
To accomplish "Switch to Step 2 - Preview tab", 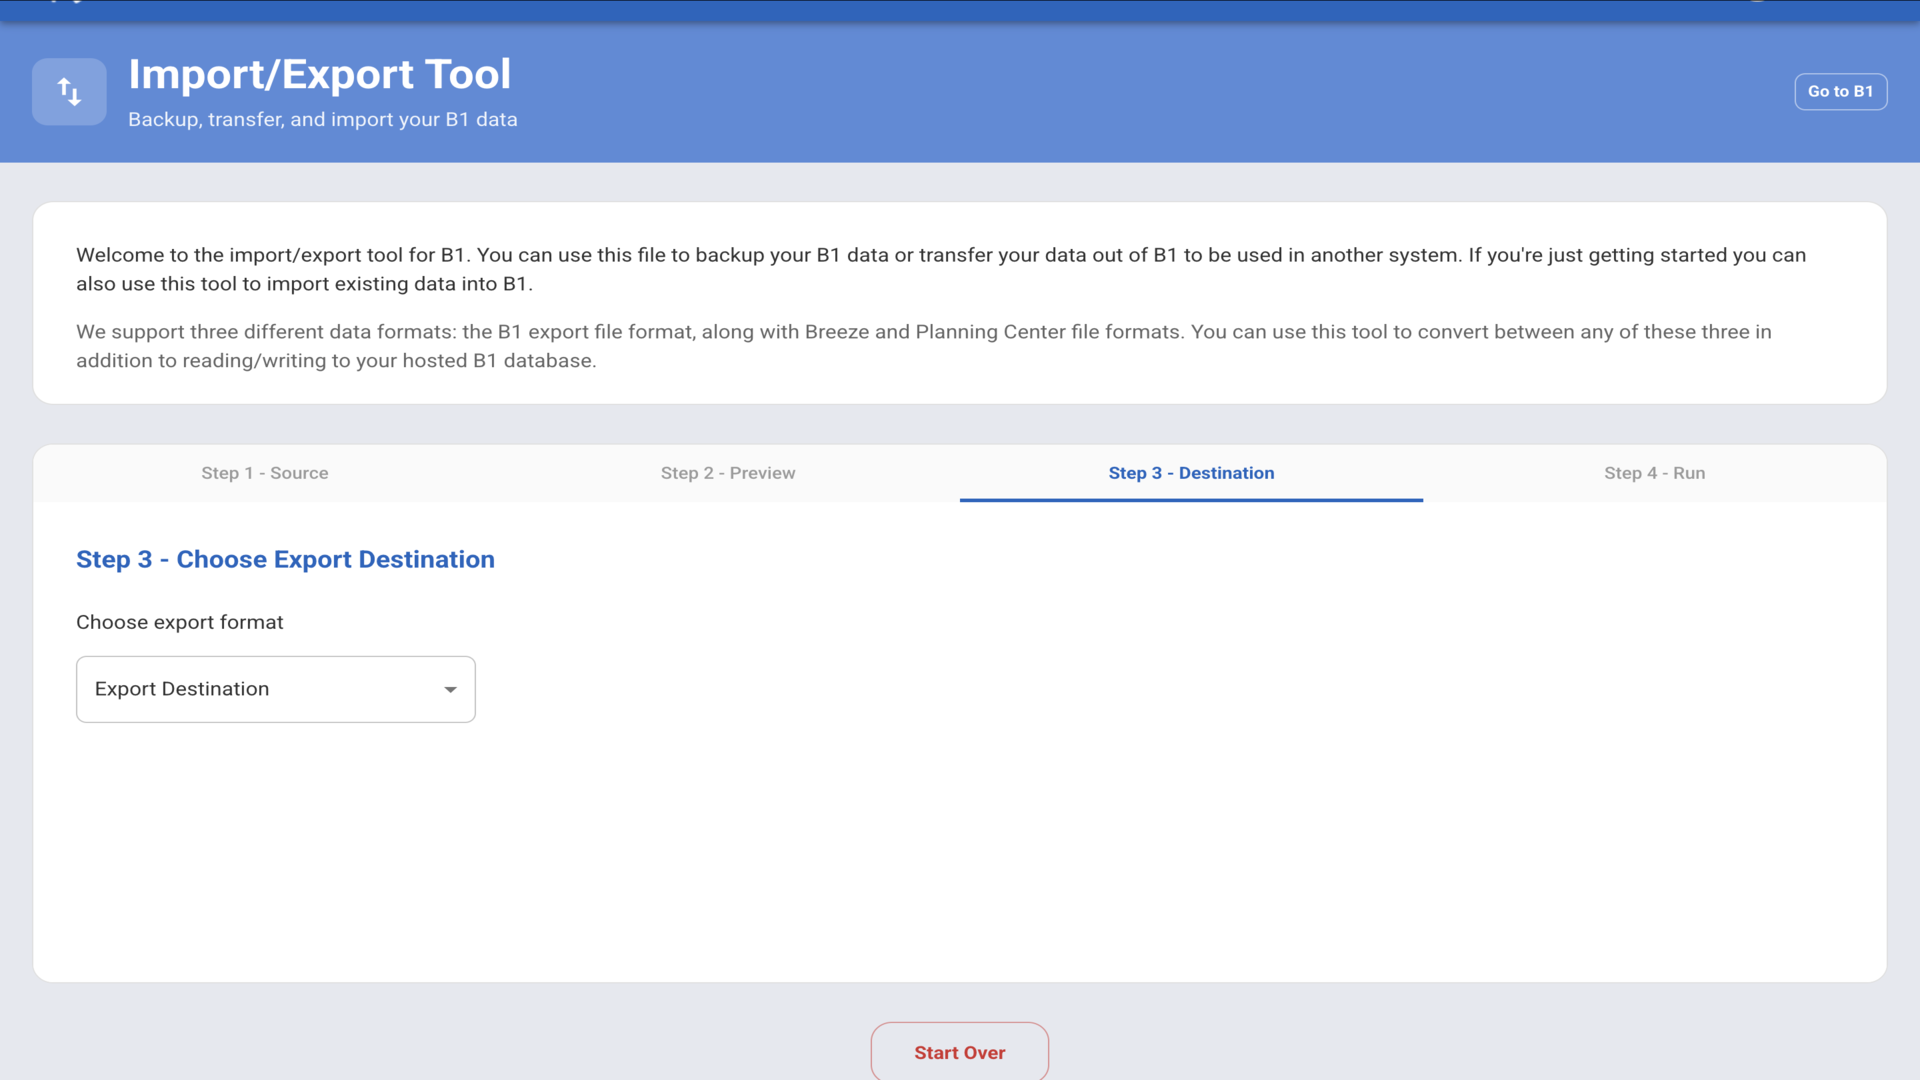I will click(x=727, y=473).
